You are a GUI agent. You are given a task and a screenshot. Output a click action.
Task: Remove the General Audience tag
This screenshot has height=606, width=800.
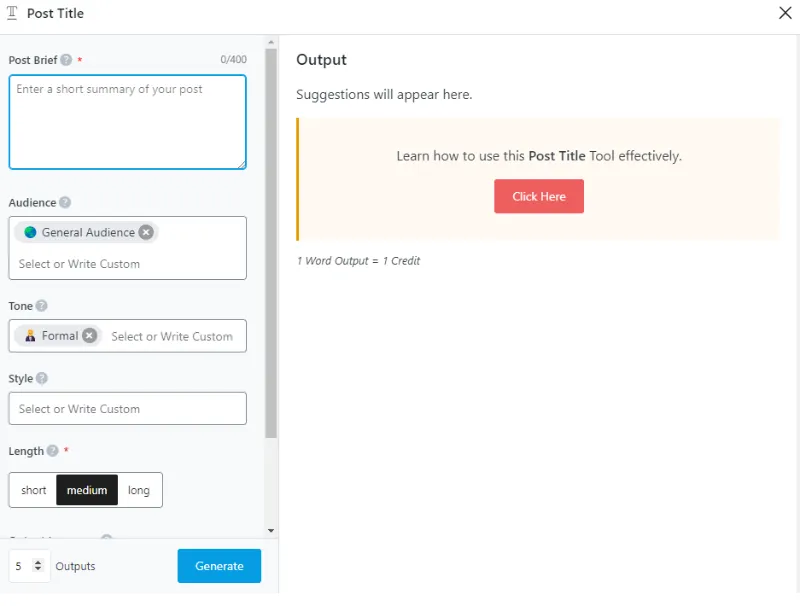(146, 232)
